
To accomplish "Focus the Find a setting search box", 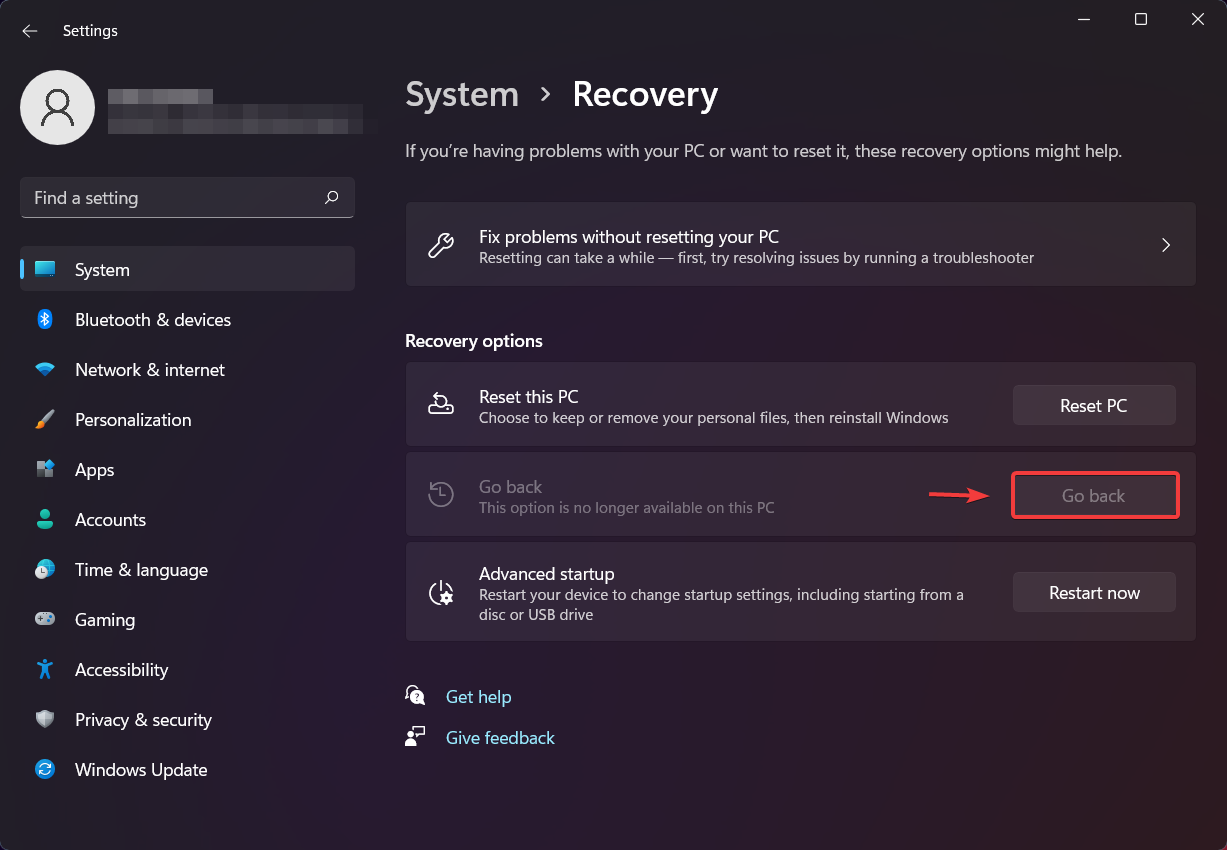I will point(170,198).
